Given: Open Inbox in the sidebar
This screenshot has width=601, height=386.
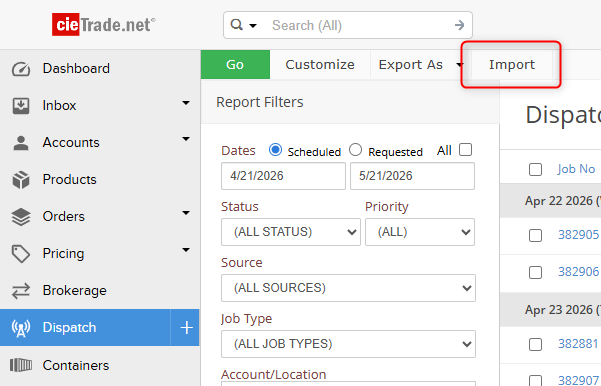Looking at the screenshot, I should click(x=59, y=105).
